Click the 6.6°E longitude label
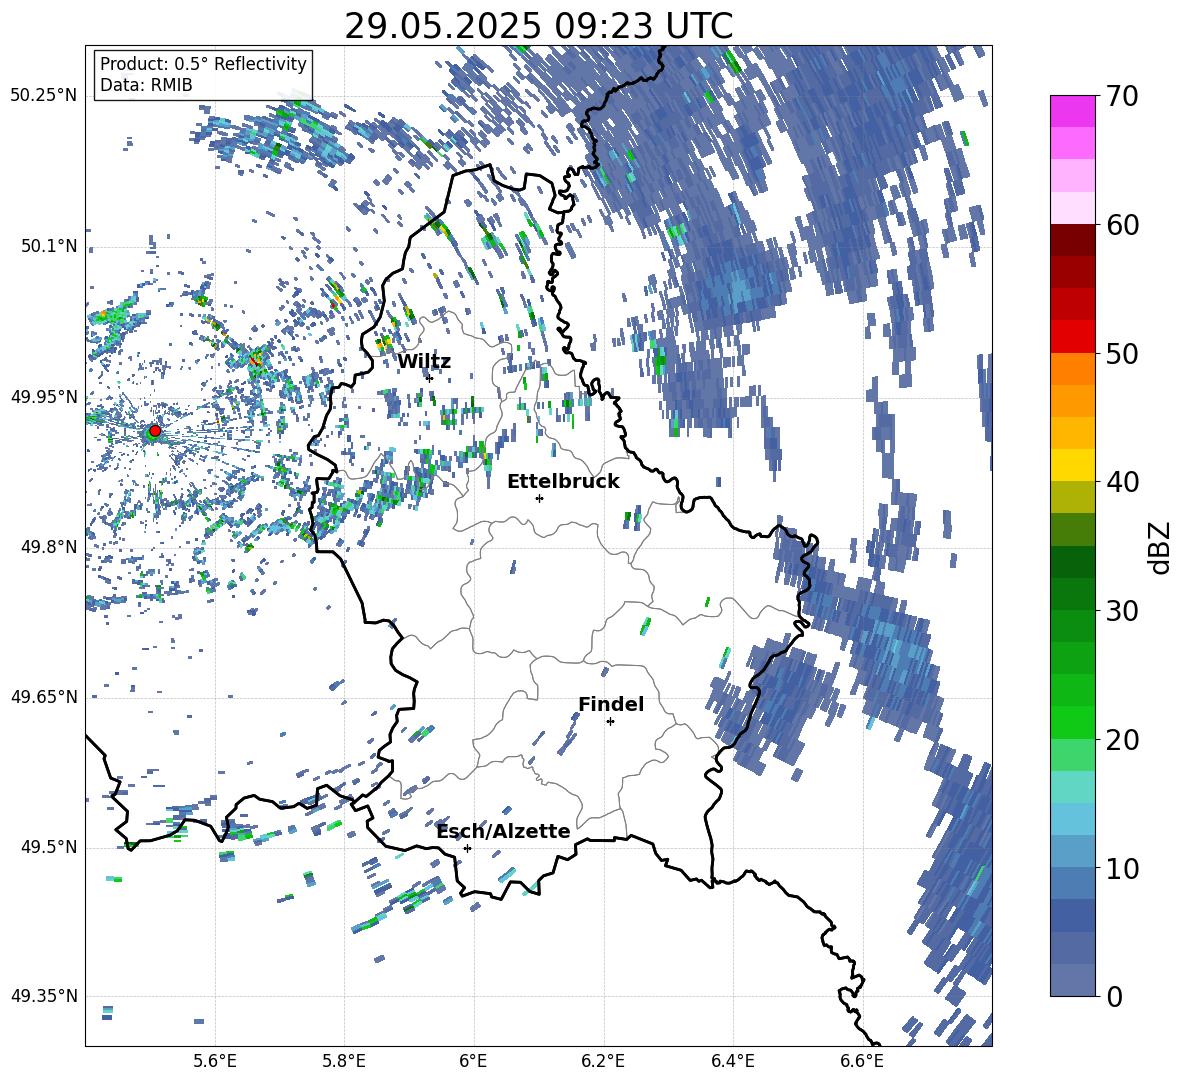The height and width of the screenshot is (1081, 1184). [x=862, y=1061]
